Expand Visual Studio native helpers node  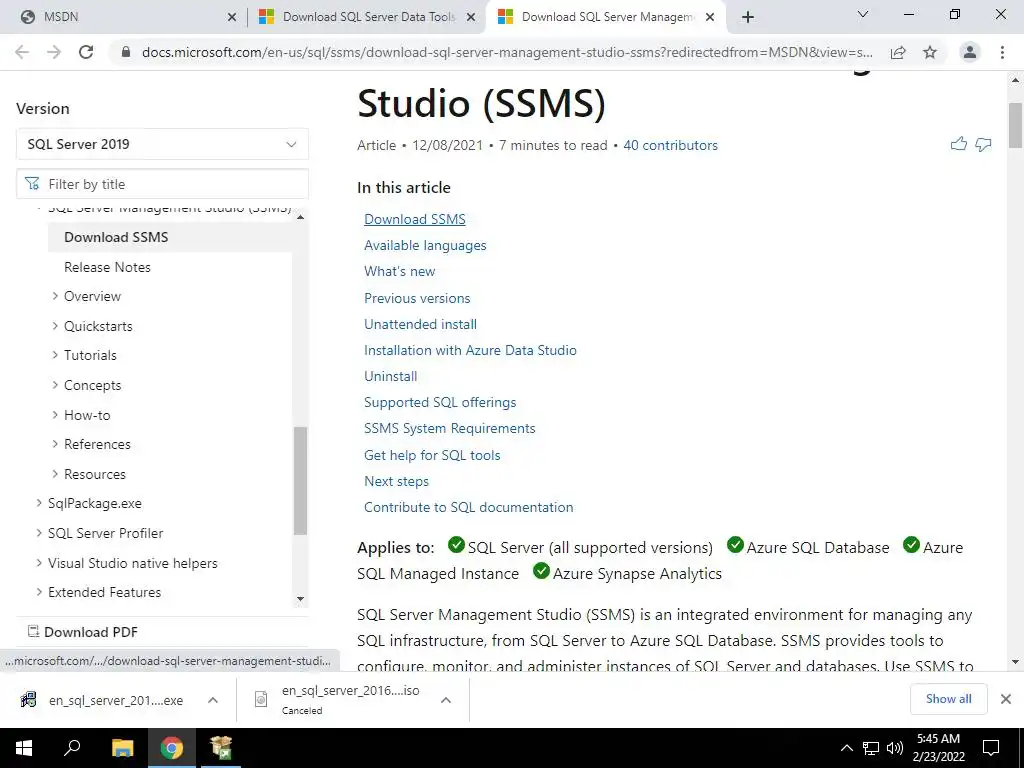pos(39,562)
